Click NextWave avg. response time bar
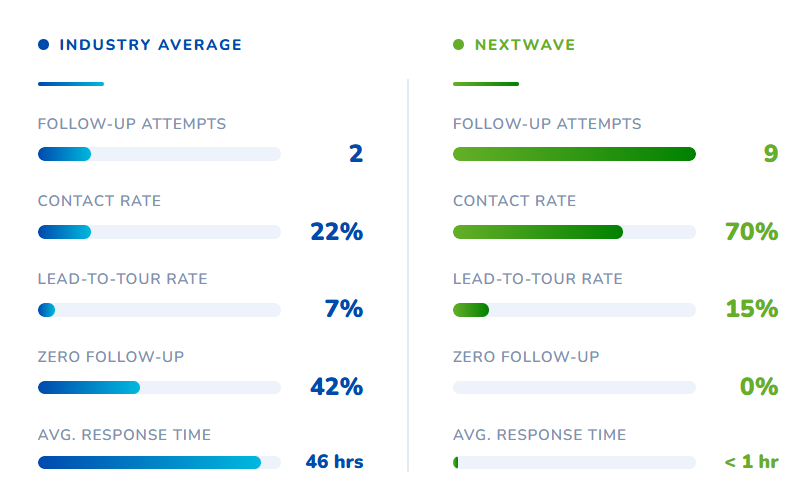The height and width of the screenshot is (487, 805). (x=574, y=463)
